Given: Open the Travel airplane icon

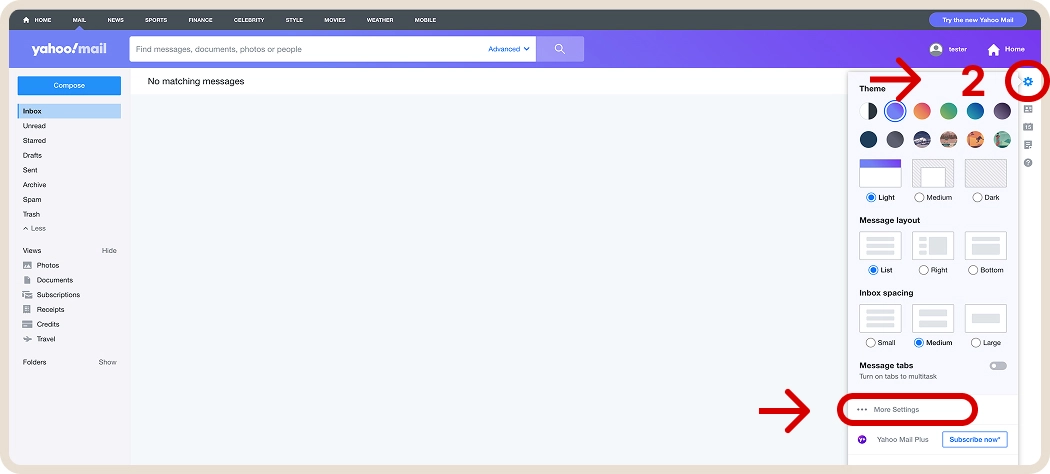Looking at the screenshot, I should click(27, 339).
